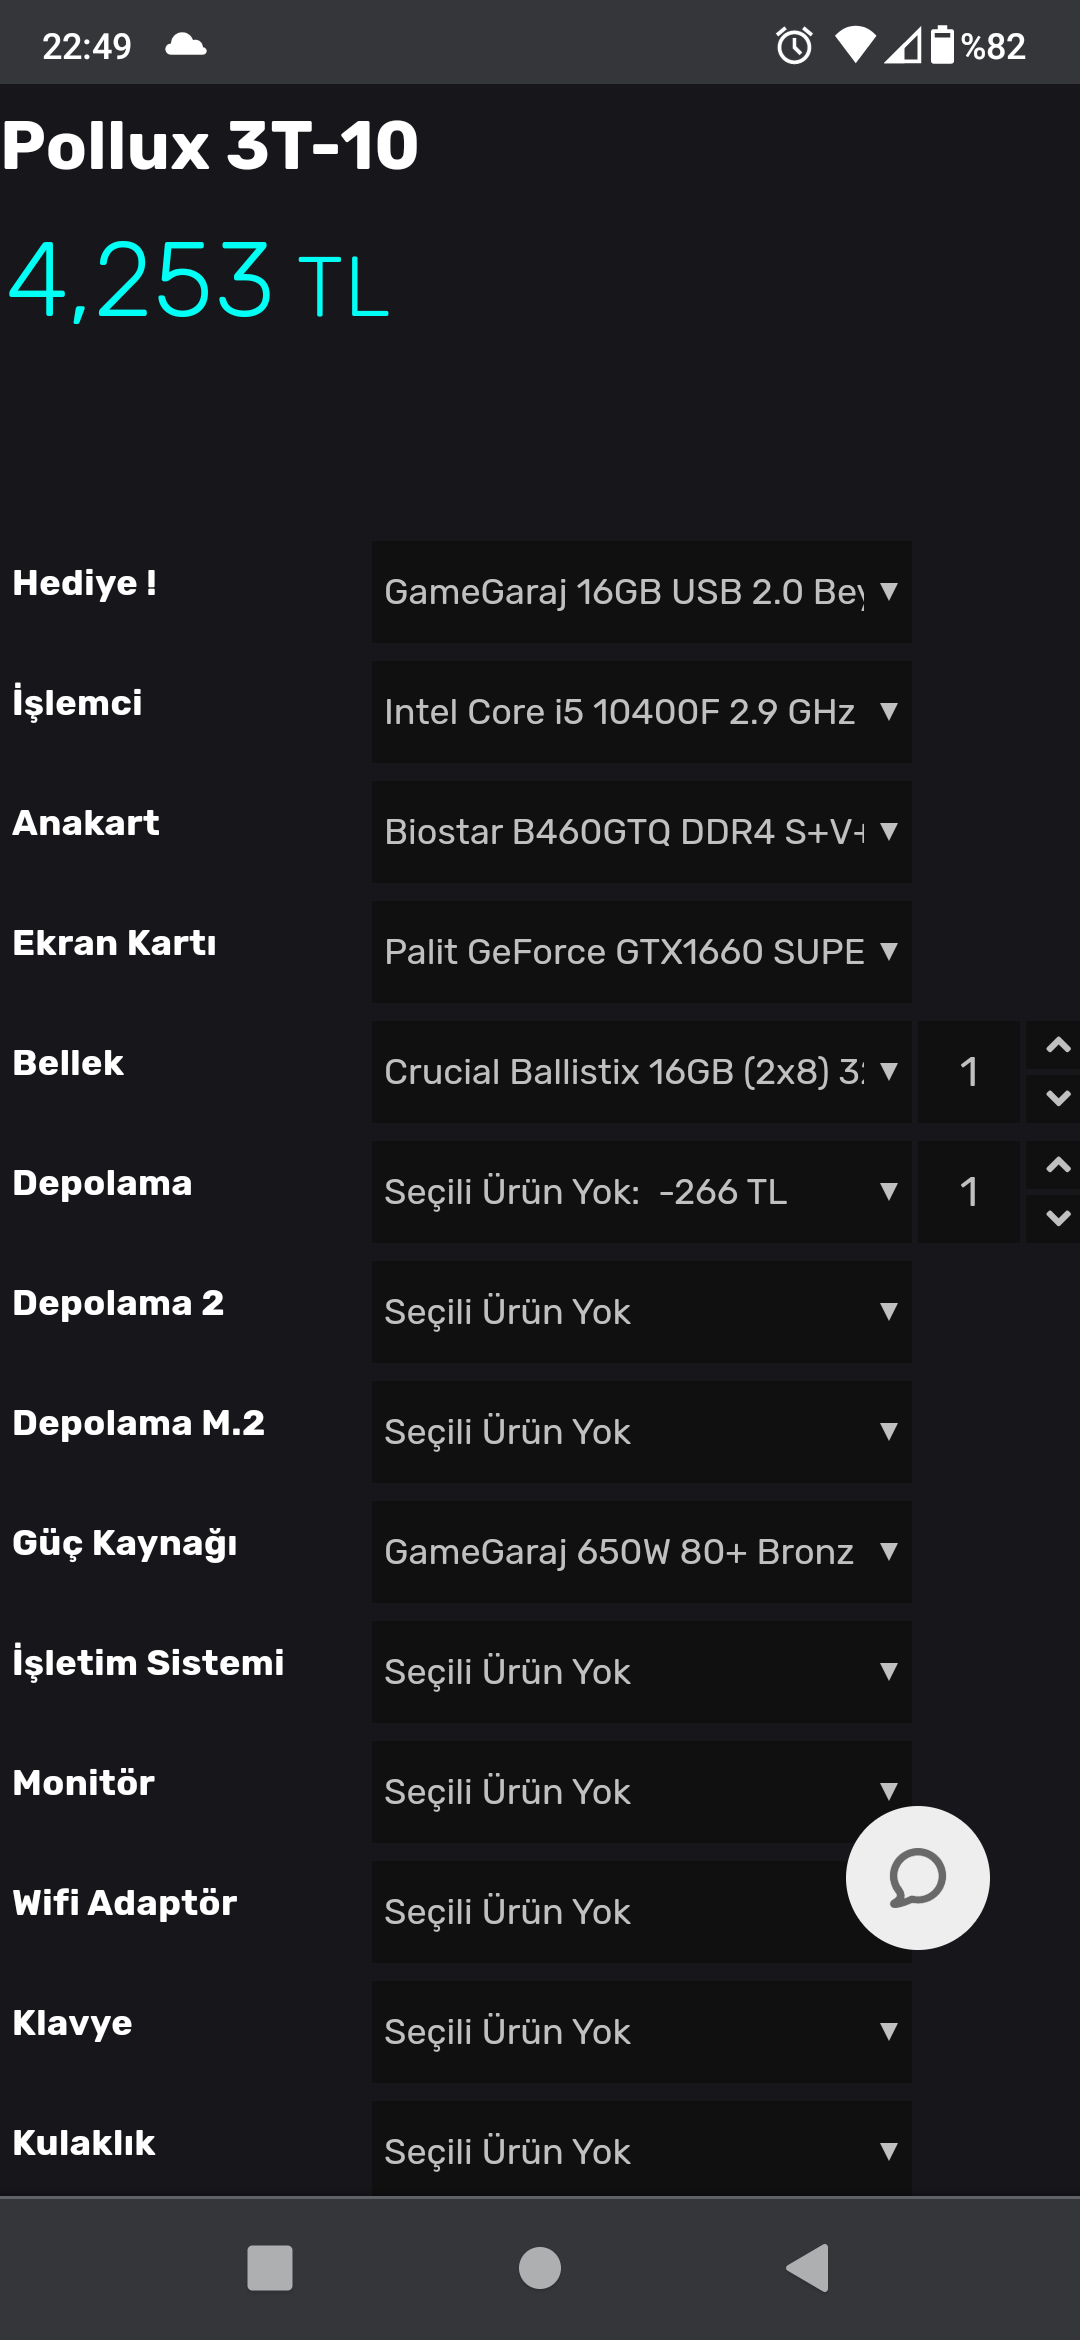Viewport: 1080px width, 2340px height.
Task: Open the Klavye keyboard dropdown
Action: (641, 2032)
